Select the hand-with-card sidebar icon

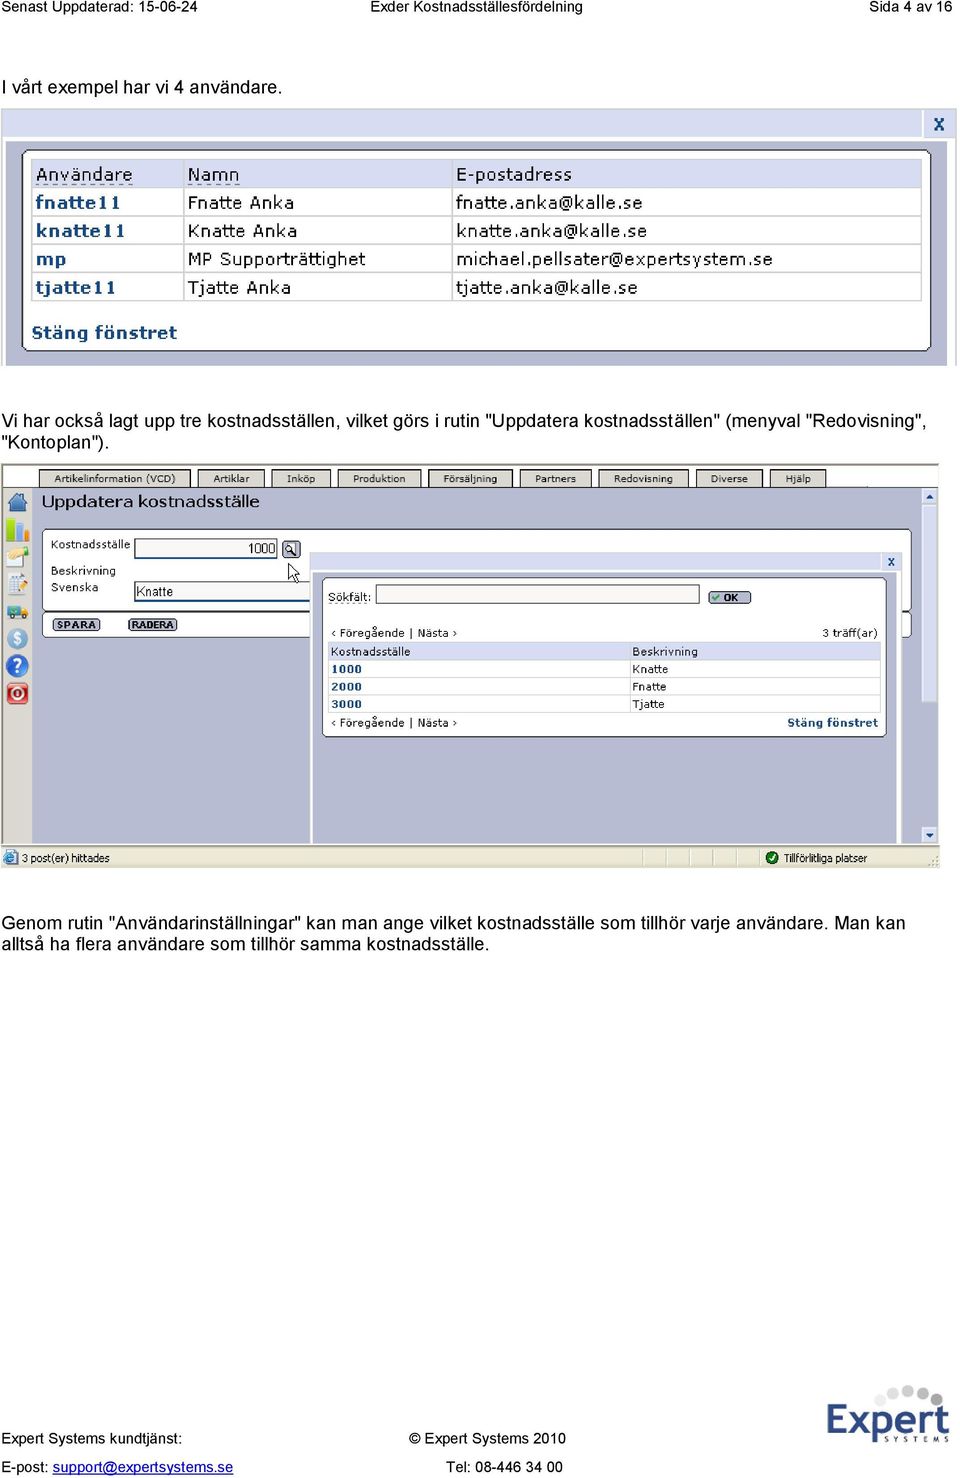point(17,557)
